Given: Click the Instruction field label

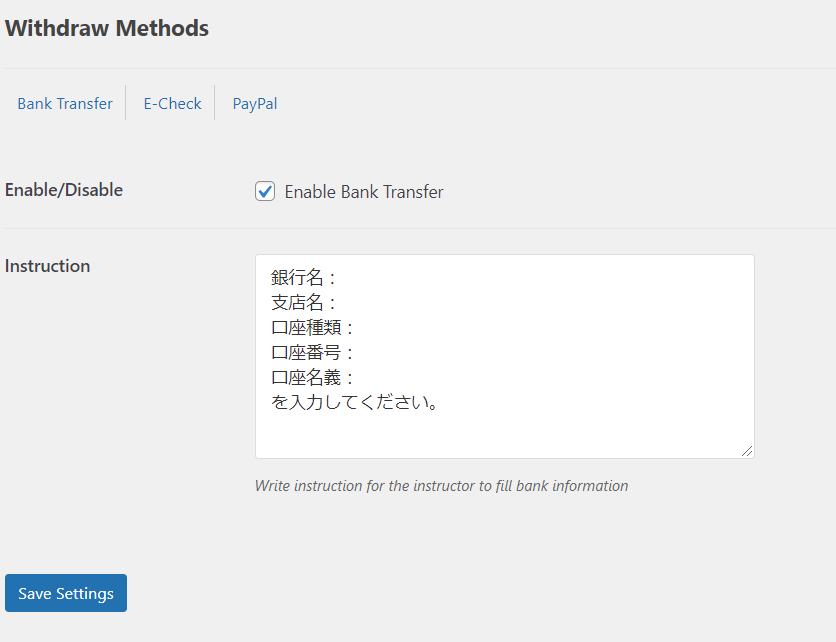Looking at the screenshot, I should 48,266.
